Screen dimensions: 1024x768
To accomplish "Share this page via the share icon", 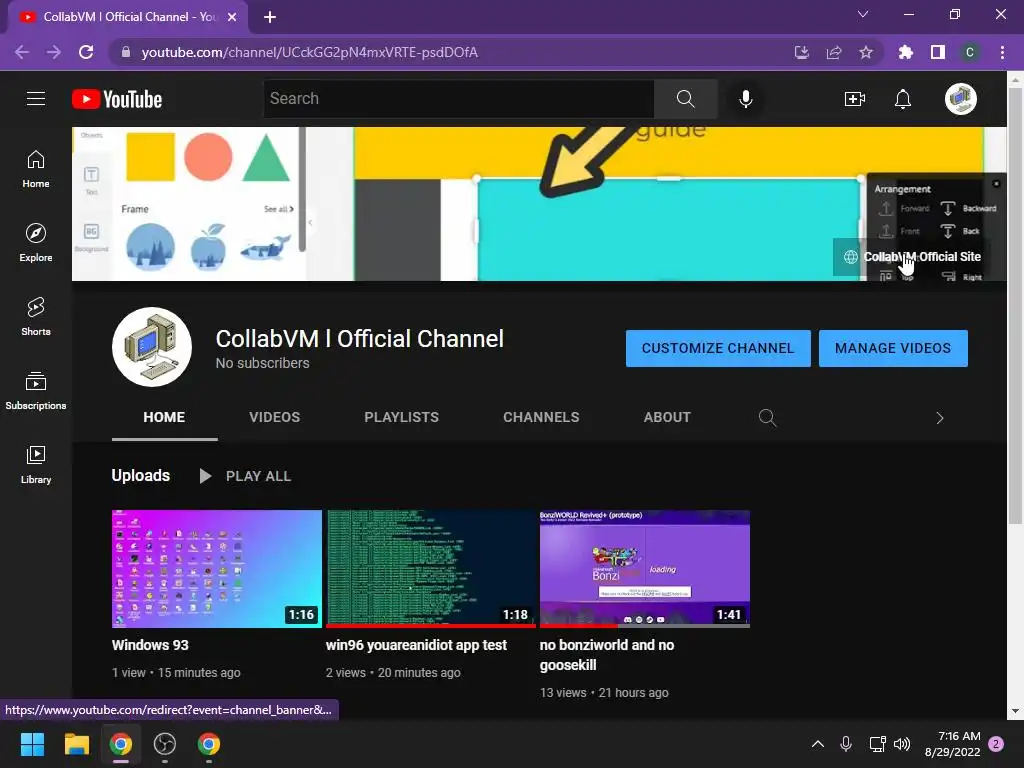I will click(x=834, y=52).
